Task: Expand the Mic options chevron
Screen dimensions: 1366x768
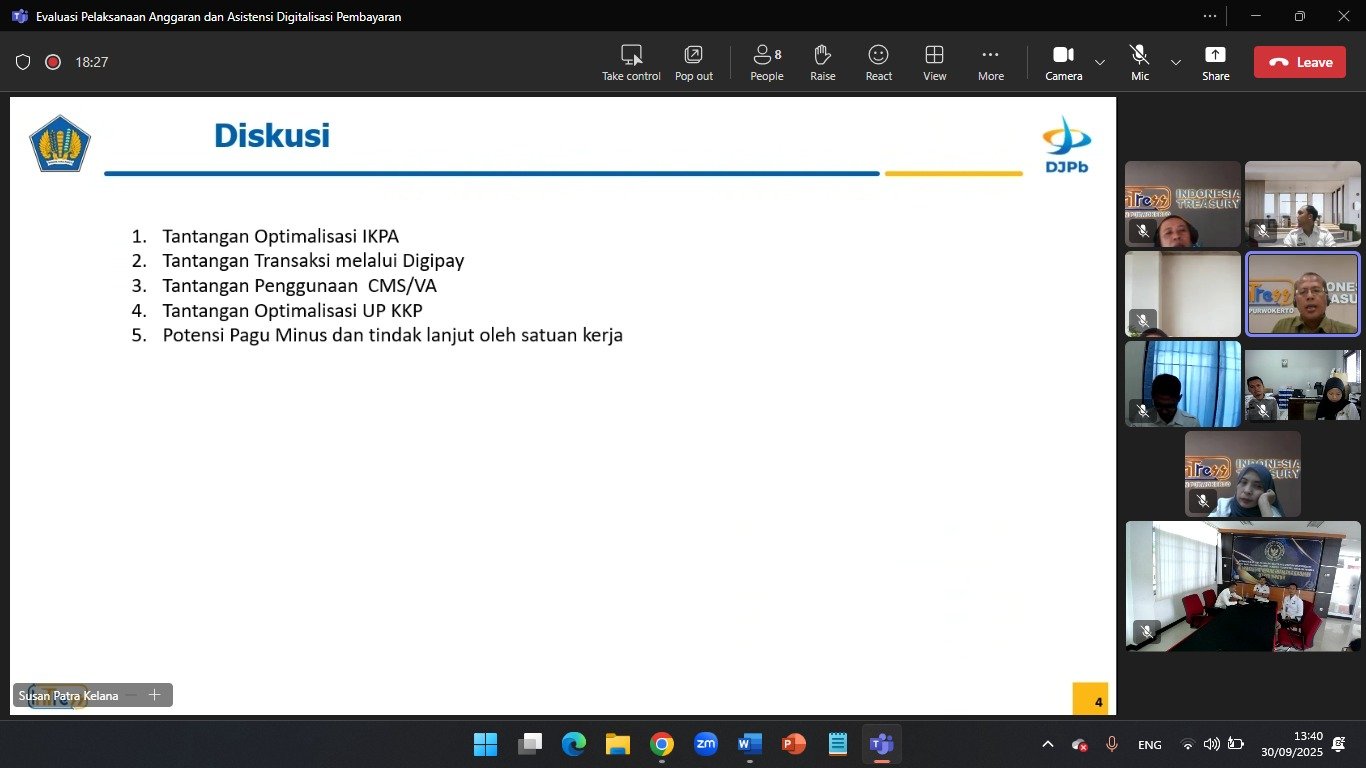Action: click(1176, 62)
